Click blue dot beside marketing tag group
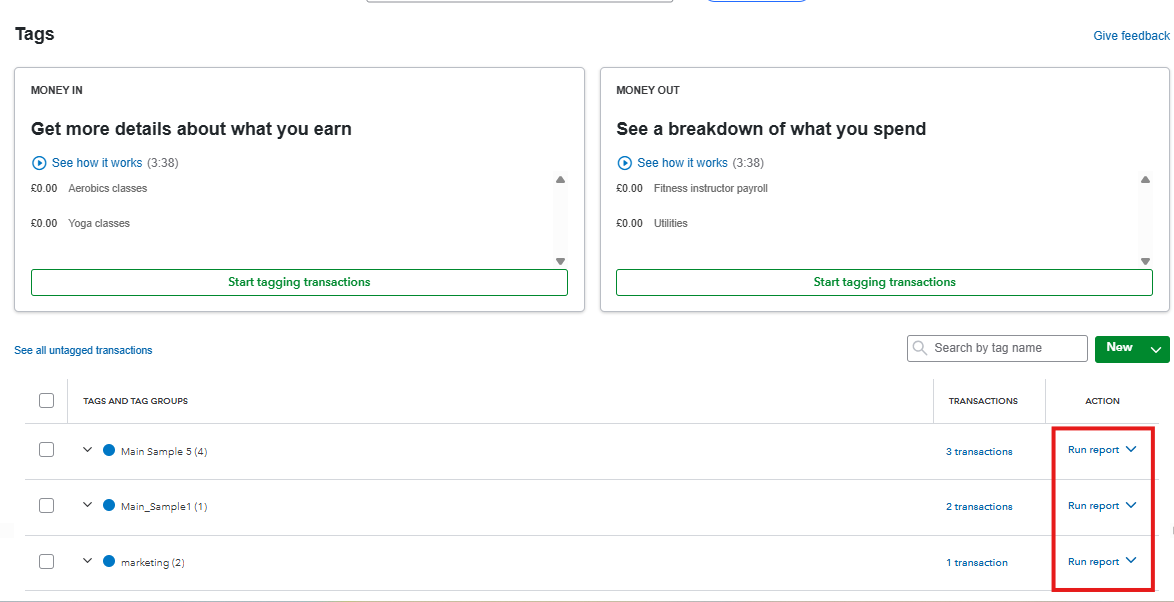 pos(109,562)
